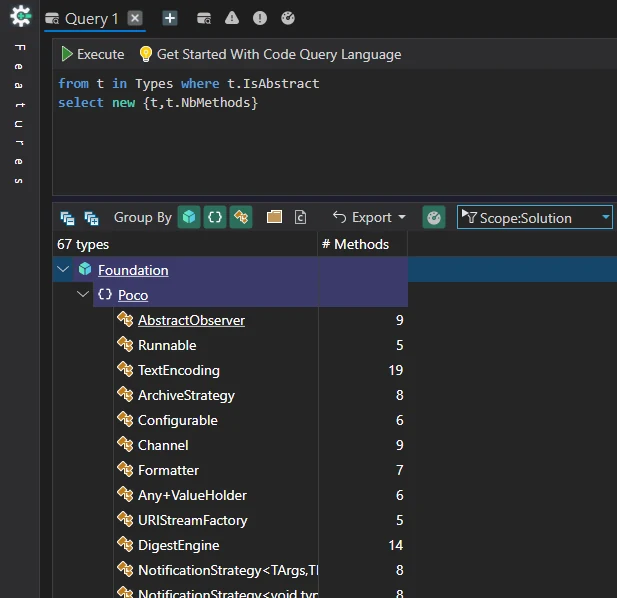The width and height of the screenshot is (617, 598).
Task: Click the AbstractObserver type icon
Action: [x=125, y=319]
